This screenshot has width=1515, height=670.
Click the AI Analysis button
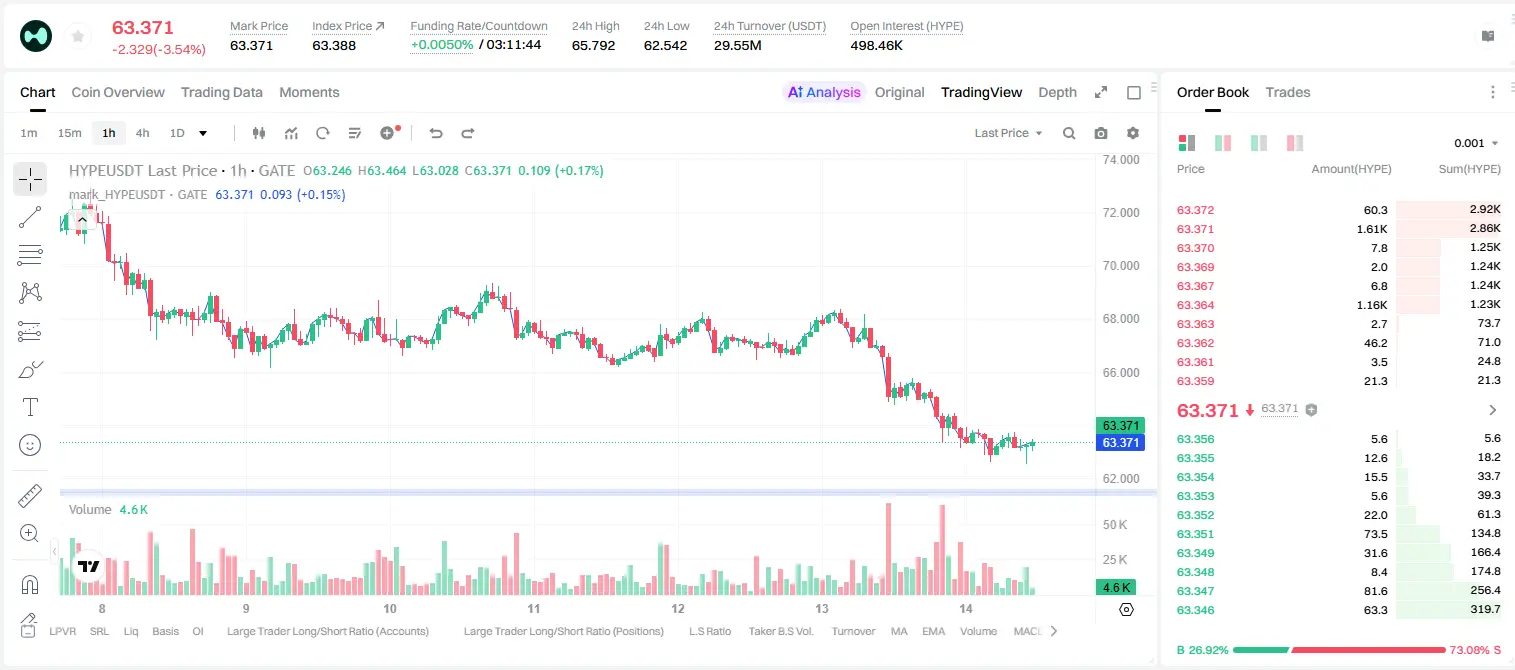pyautogui.click(x=824, y=92)
